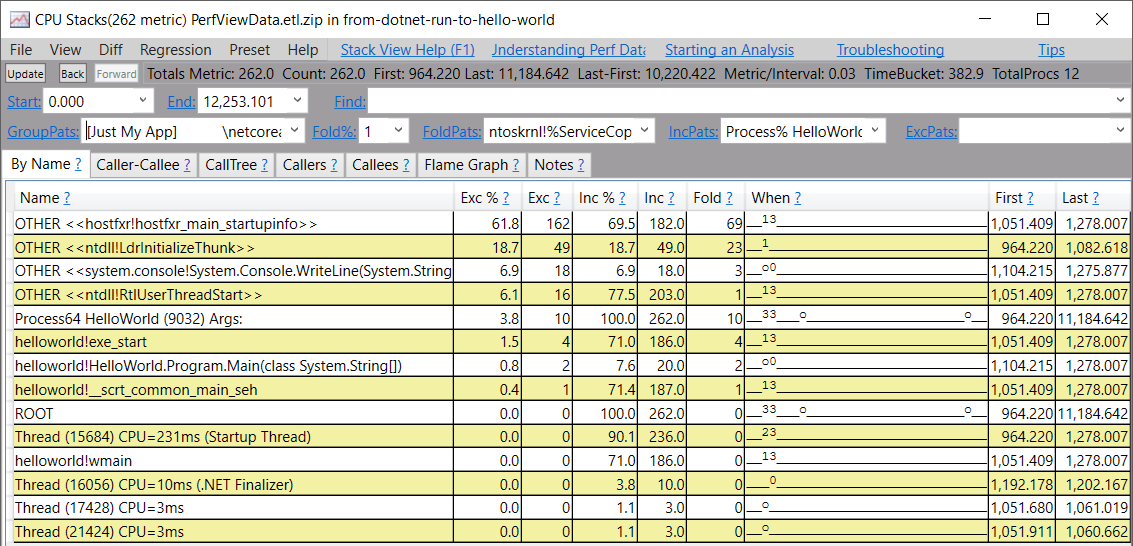The height and width of the screenshot is (546, 1133).
Task: Click the Back button
Action: click(72, 74)
